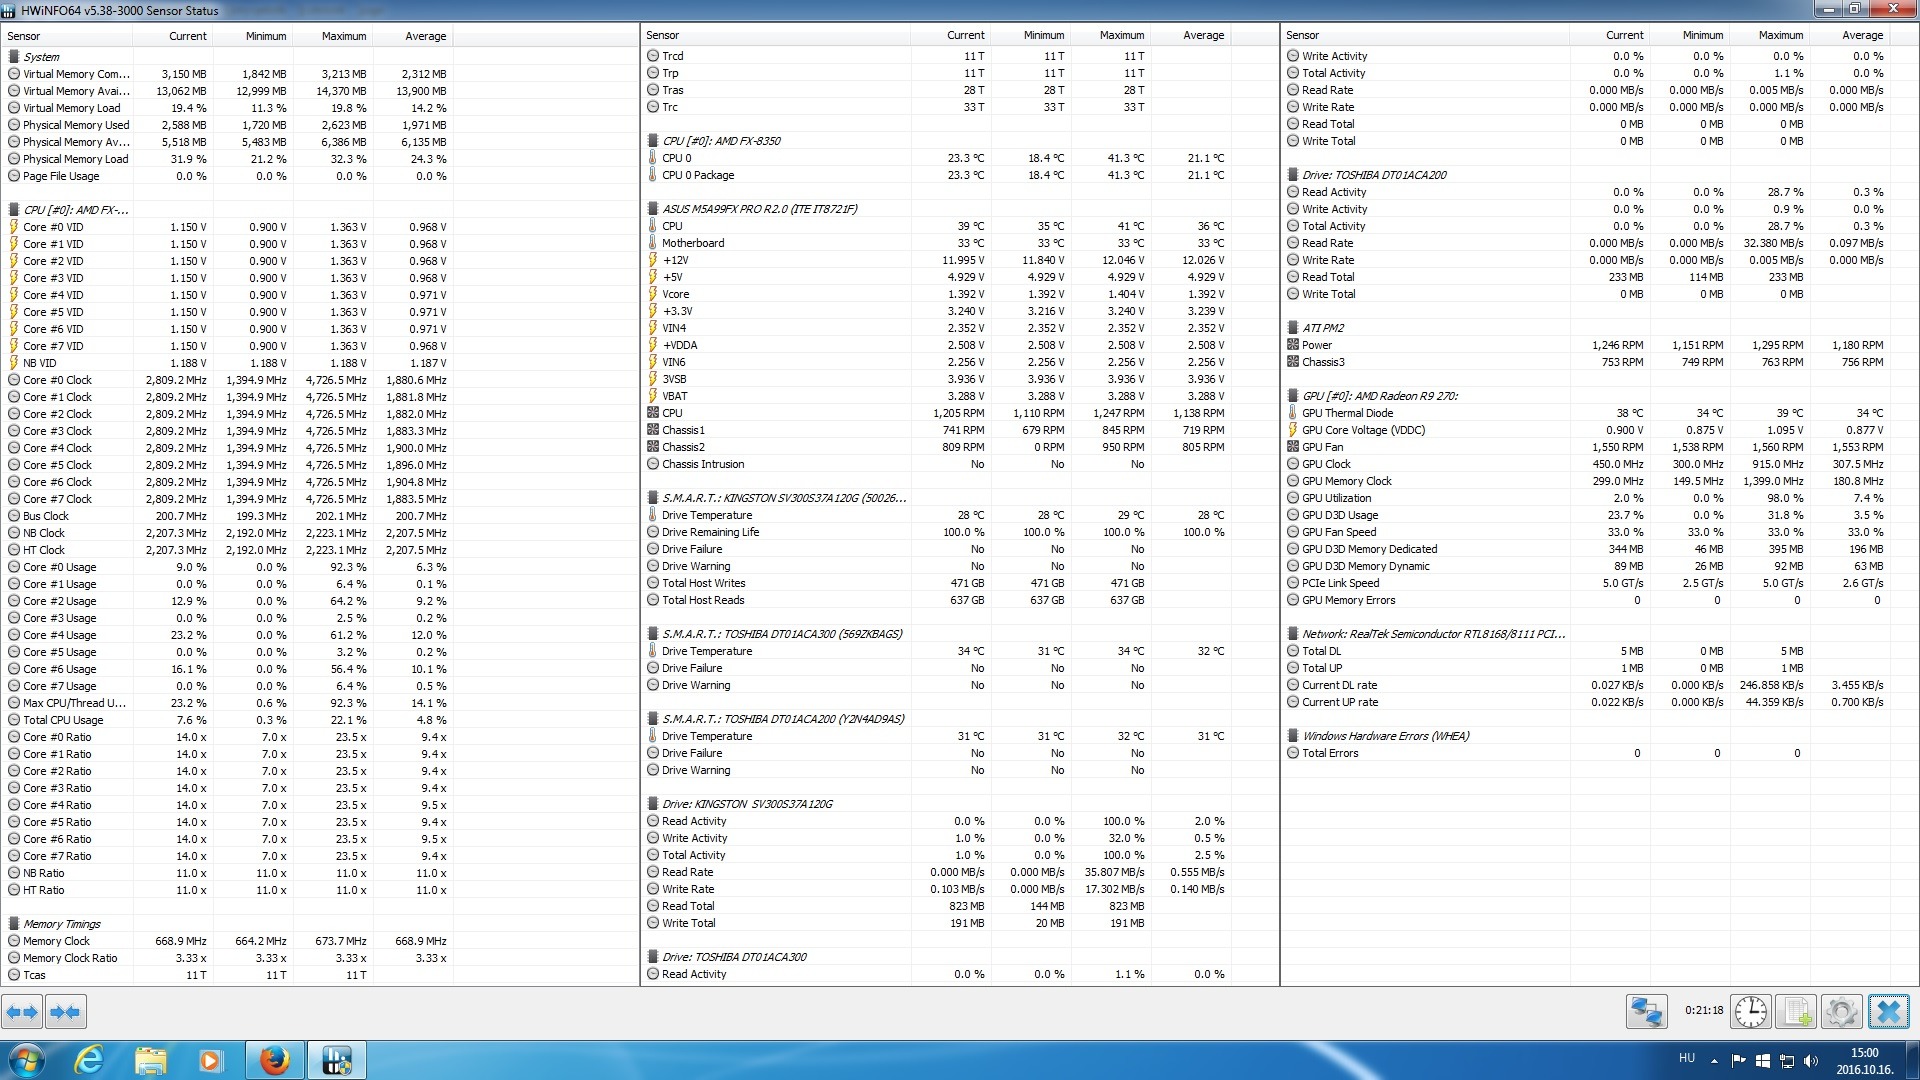Click the chip icon beside ATI PM2 header

click(1293, 328)
